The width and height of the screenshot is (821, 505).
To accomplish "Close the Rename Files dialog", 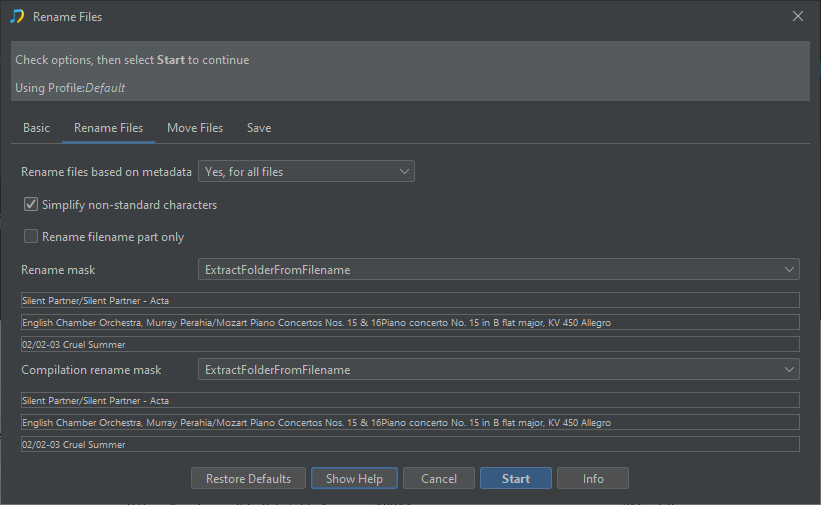I will [797, 16].
